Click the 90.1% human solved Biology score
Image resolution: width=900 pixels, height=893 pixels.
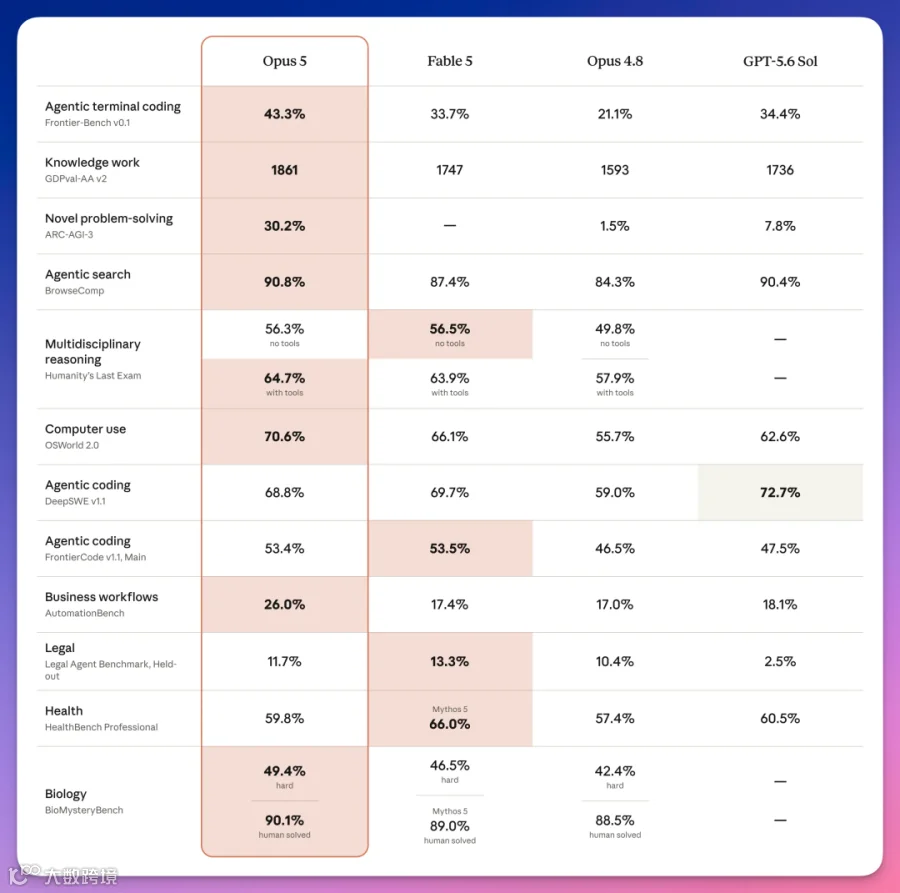tap(285, 826)
